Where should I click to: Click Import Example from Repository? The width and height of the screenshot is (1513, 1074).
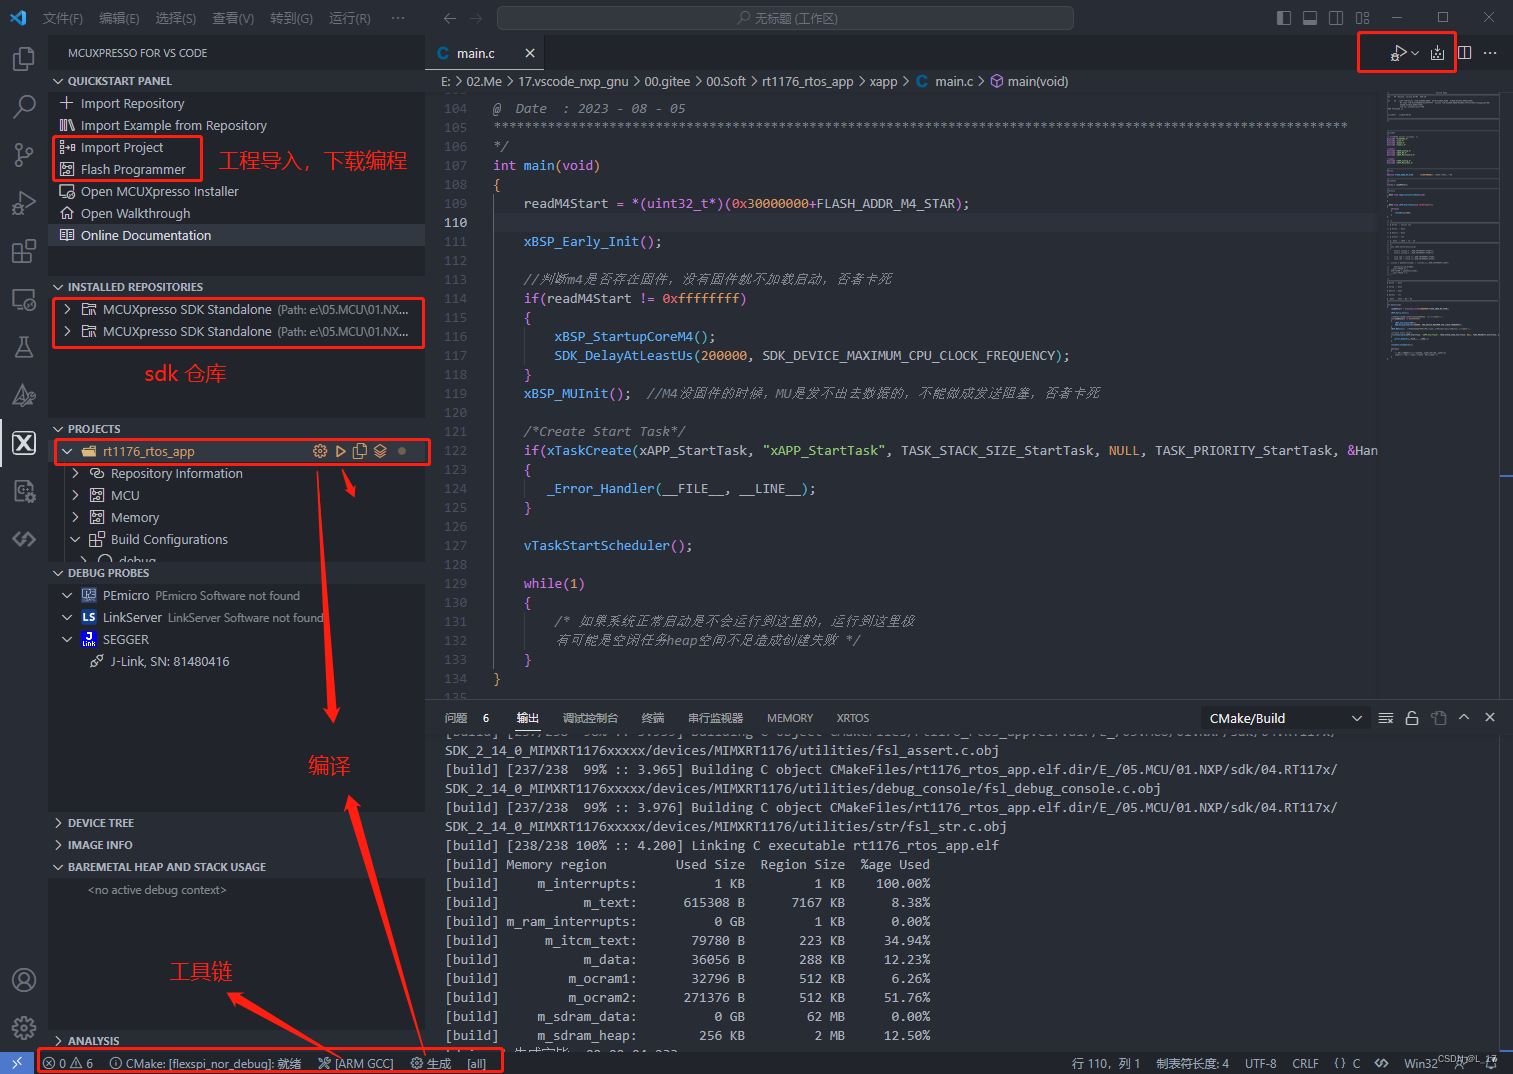coord(173,125)
